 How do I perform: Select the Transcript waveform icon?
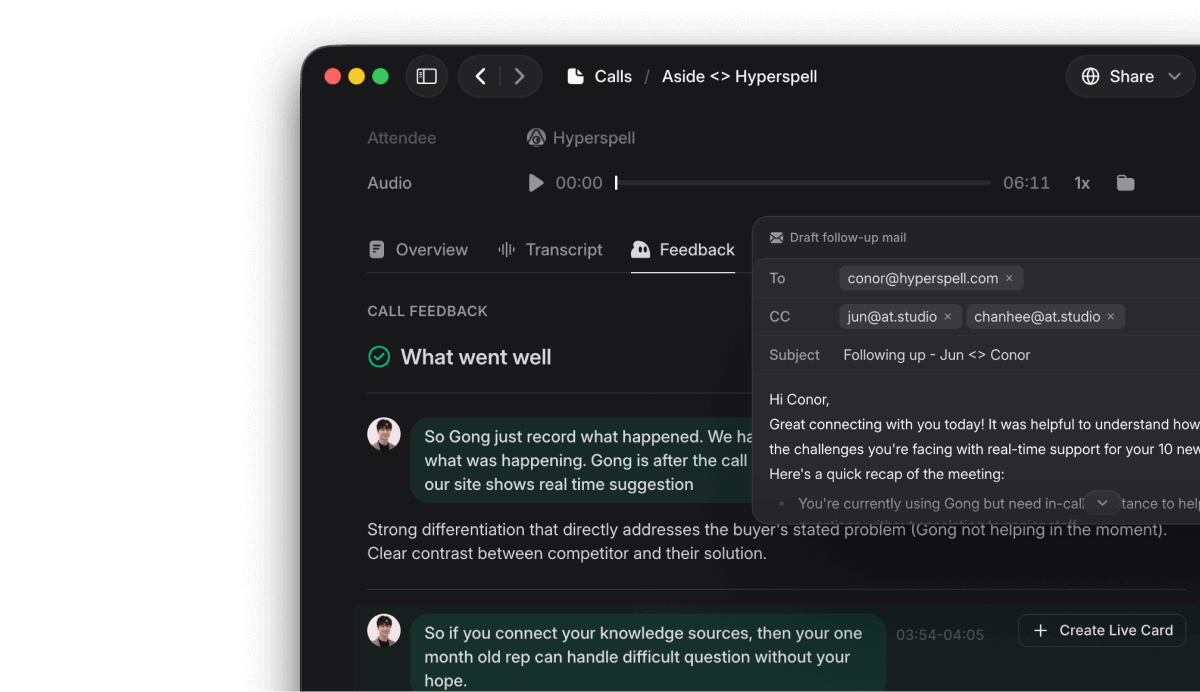pos(505,249)
